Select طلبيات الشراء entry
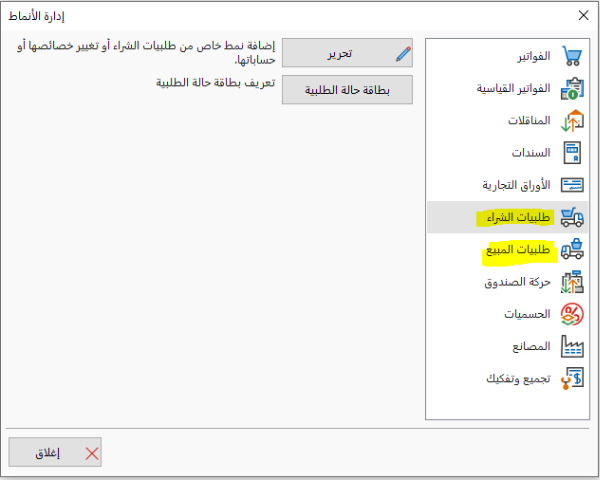Image resolution: width=600 pixels, height=480 pixels. pos(507,217)
